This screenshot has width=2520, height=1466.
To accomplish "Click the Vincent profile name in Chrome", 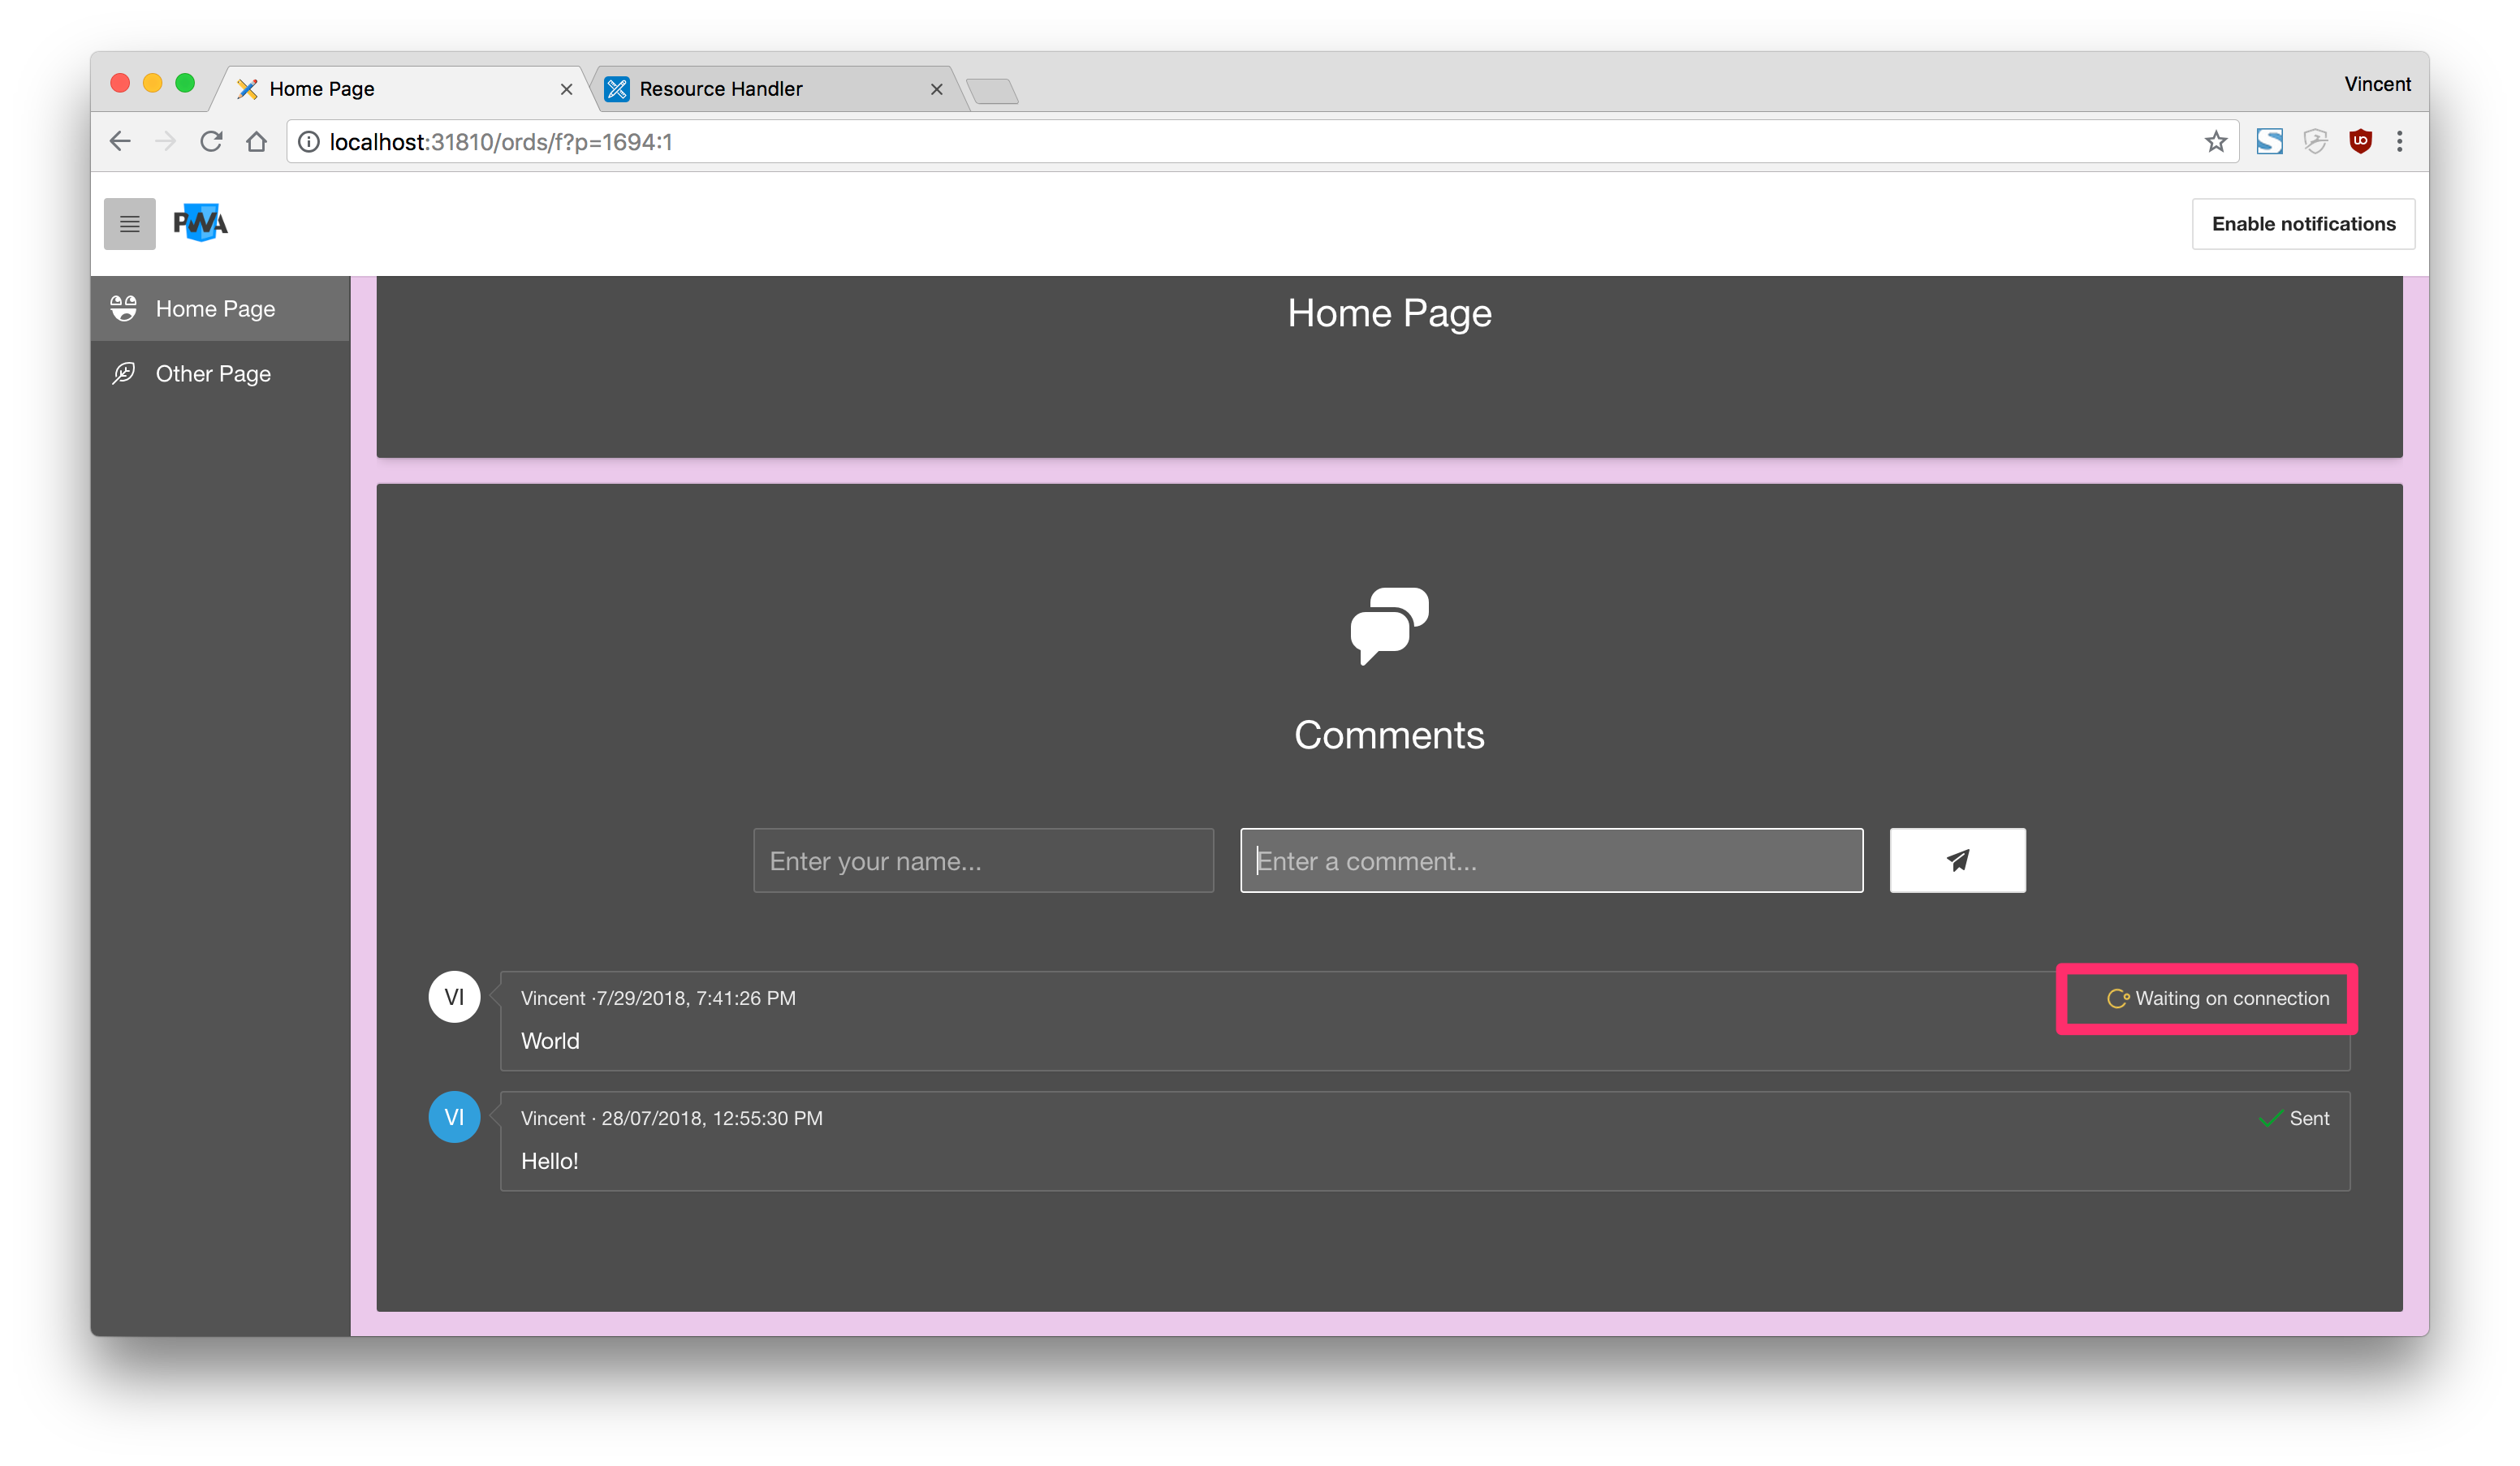I will pos(2376,84).
